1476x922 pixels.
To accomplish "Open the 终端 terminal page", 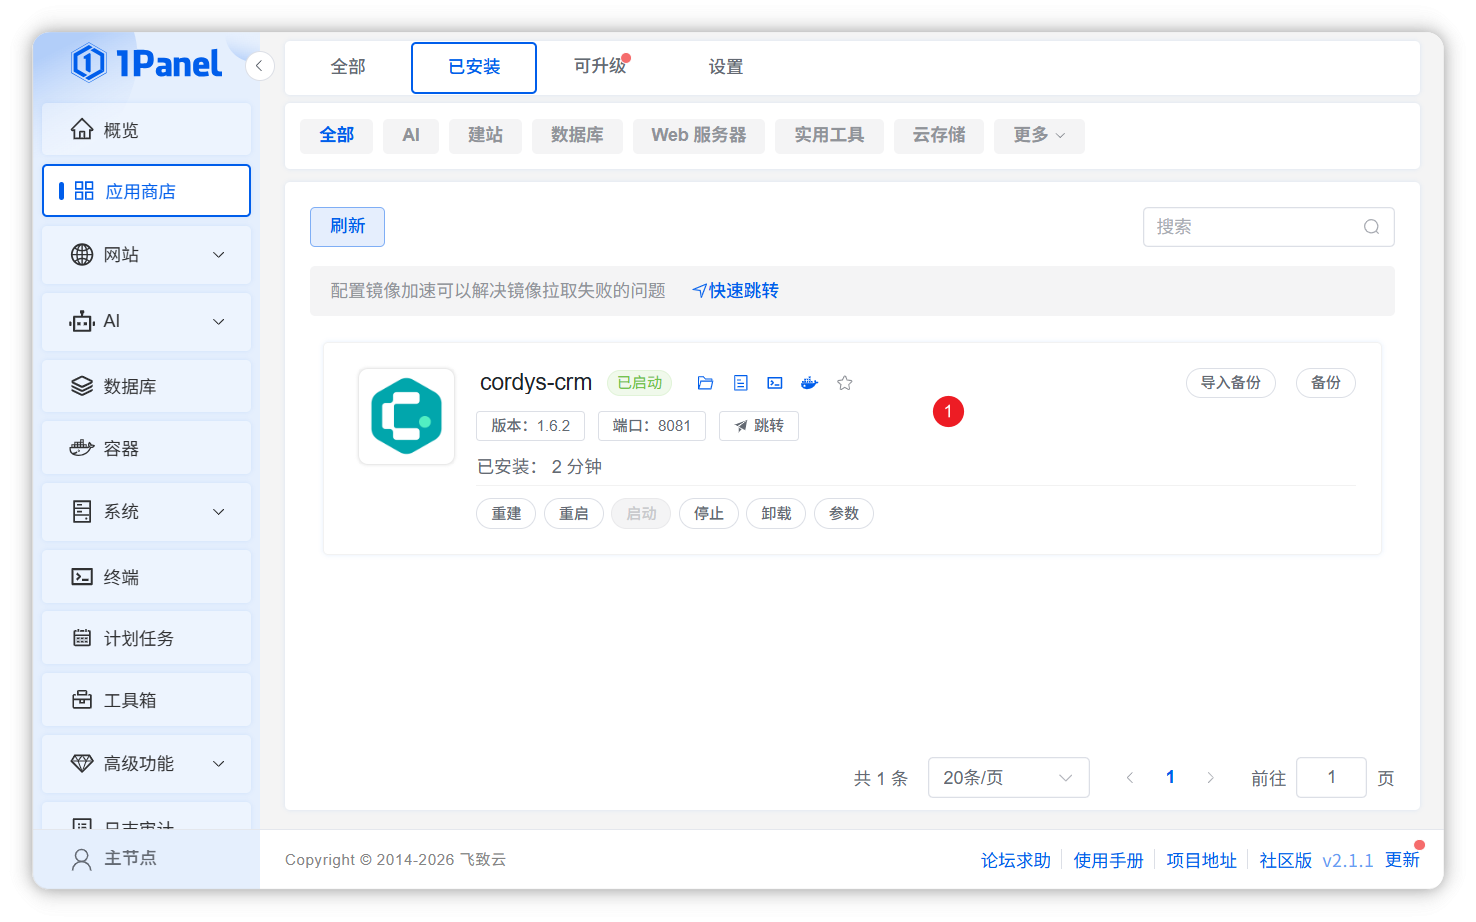I will point(146,577).
